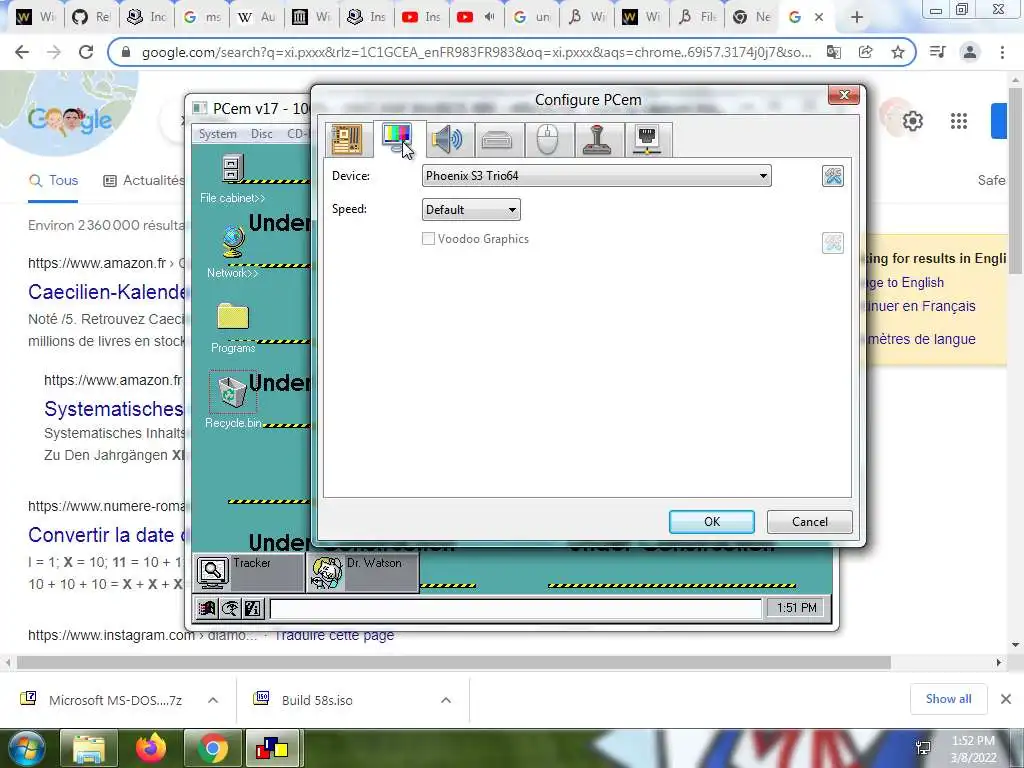Screen dimensions: 1024x768
Task: Open the Chrome media control icon
Action: tap(937, 52)
